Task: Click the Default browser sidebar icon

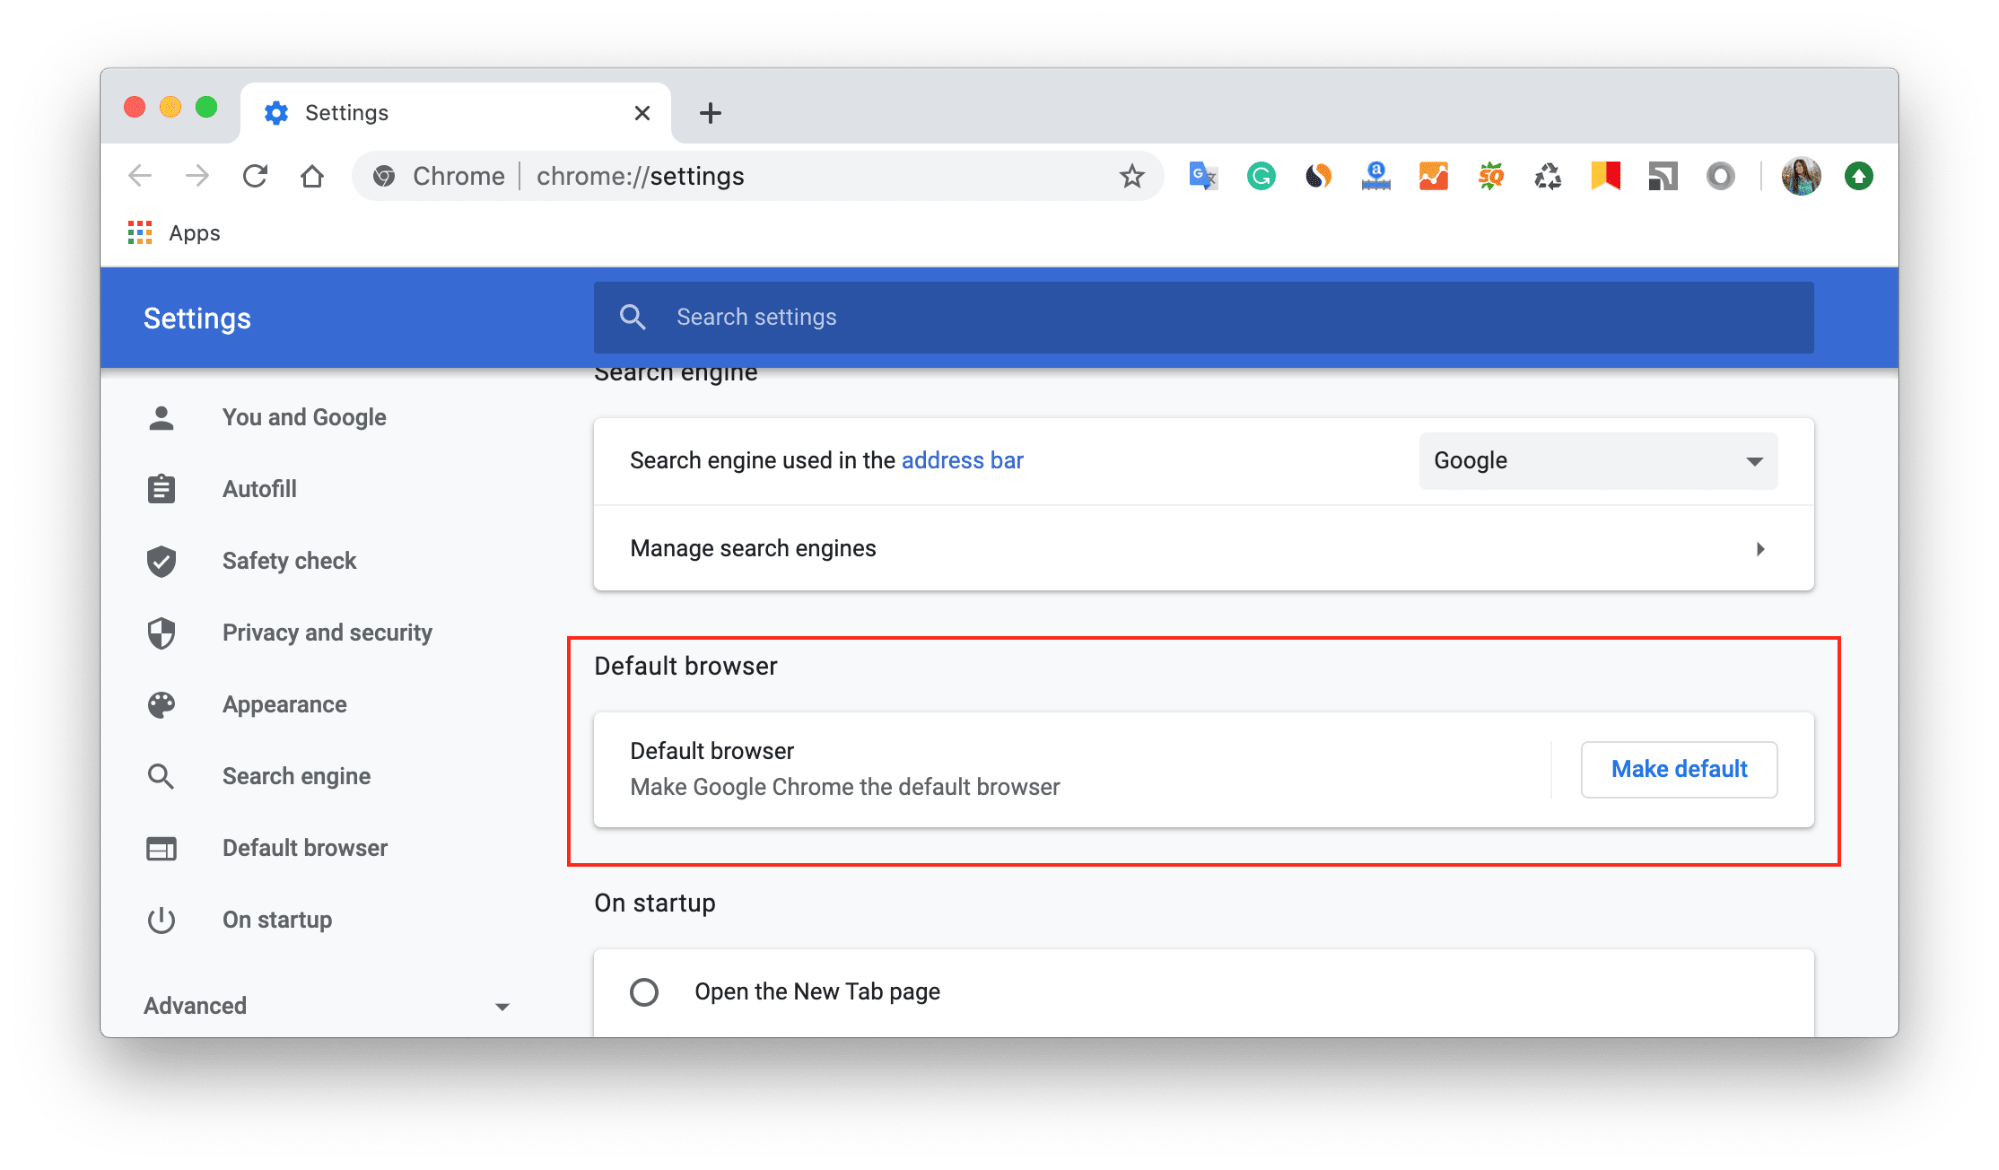Action: tap(167, 847)
